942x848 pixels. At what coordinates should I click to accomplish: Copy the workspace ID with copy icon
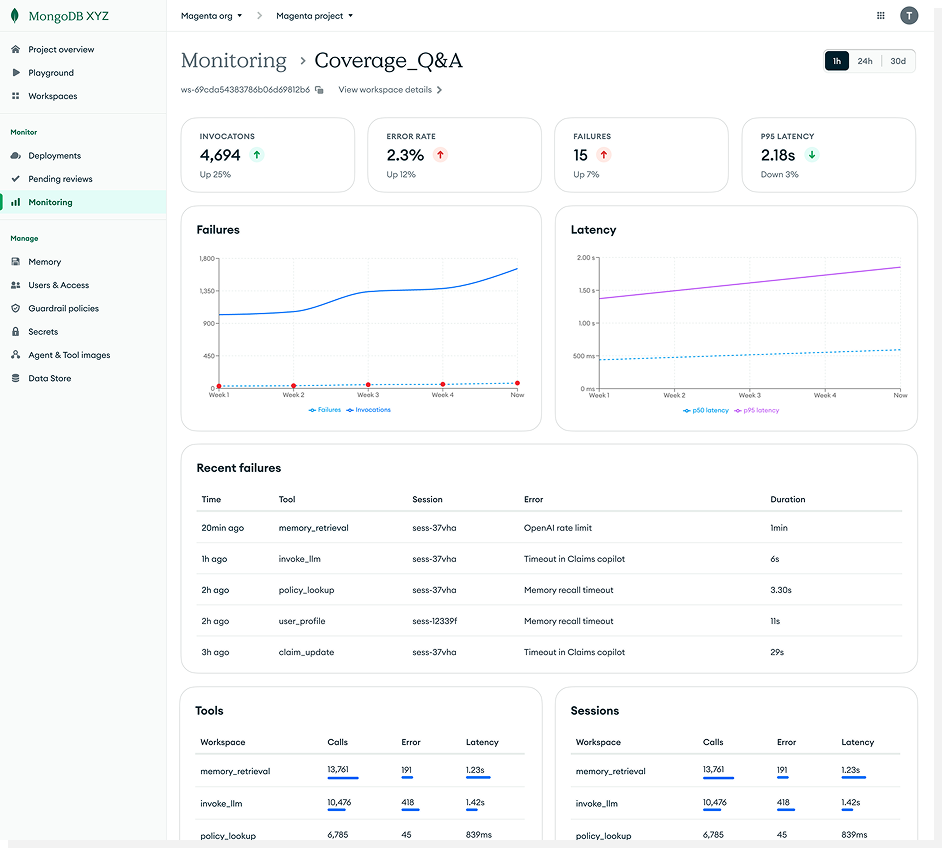[x=320, y=89]
